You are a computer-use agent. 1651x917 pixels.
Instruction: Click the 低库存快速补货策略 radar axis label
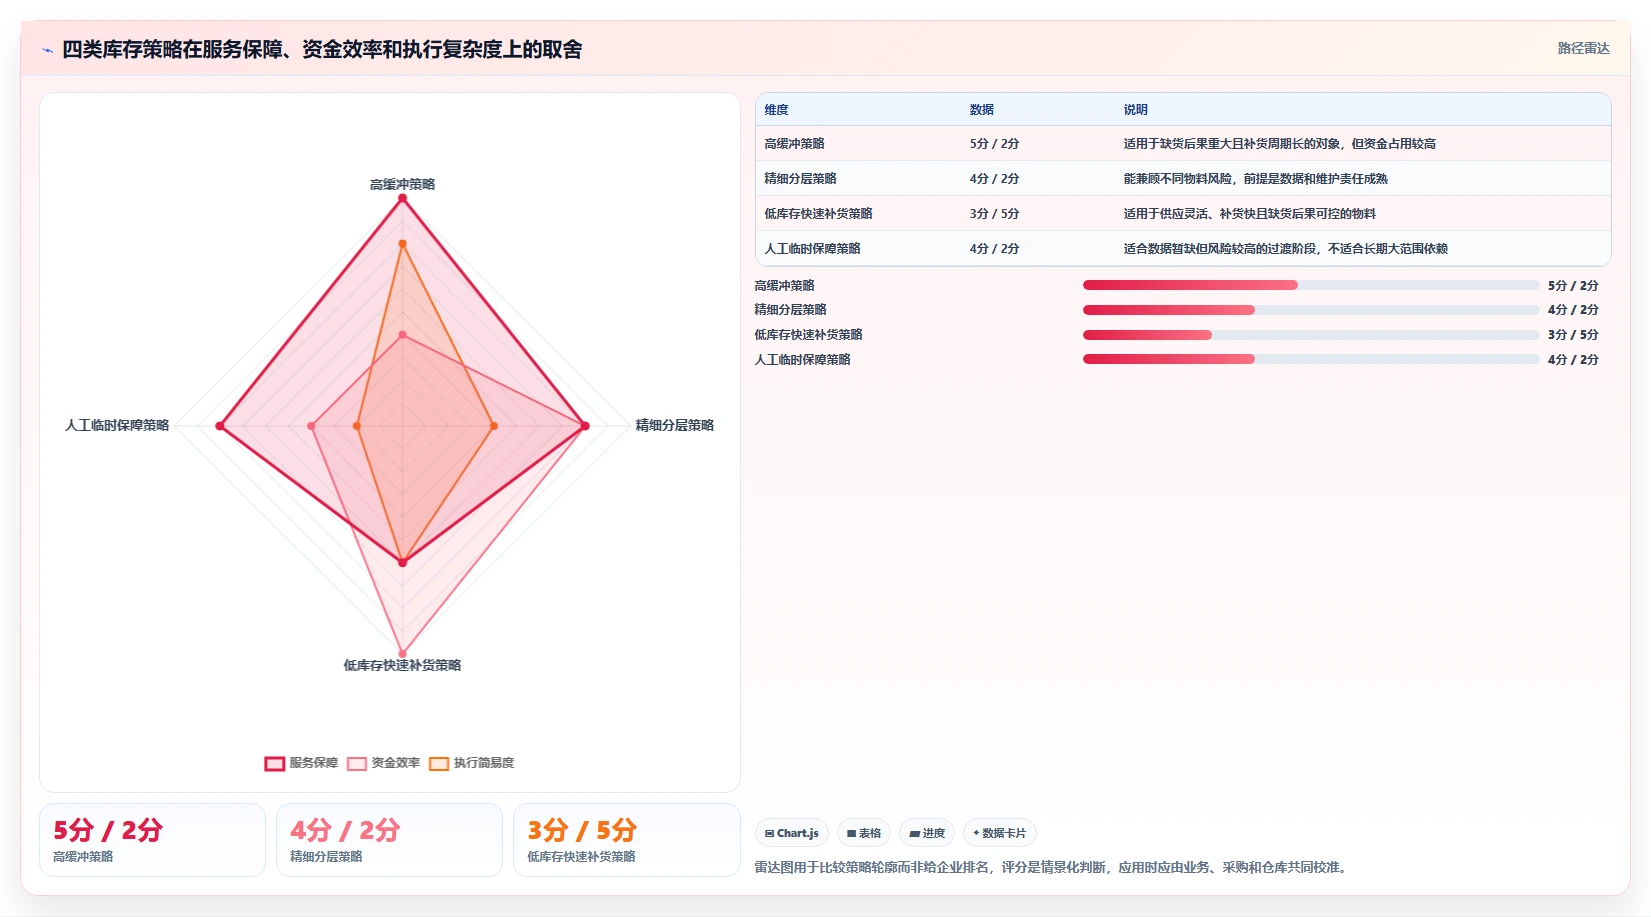tap(402, 666)
